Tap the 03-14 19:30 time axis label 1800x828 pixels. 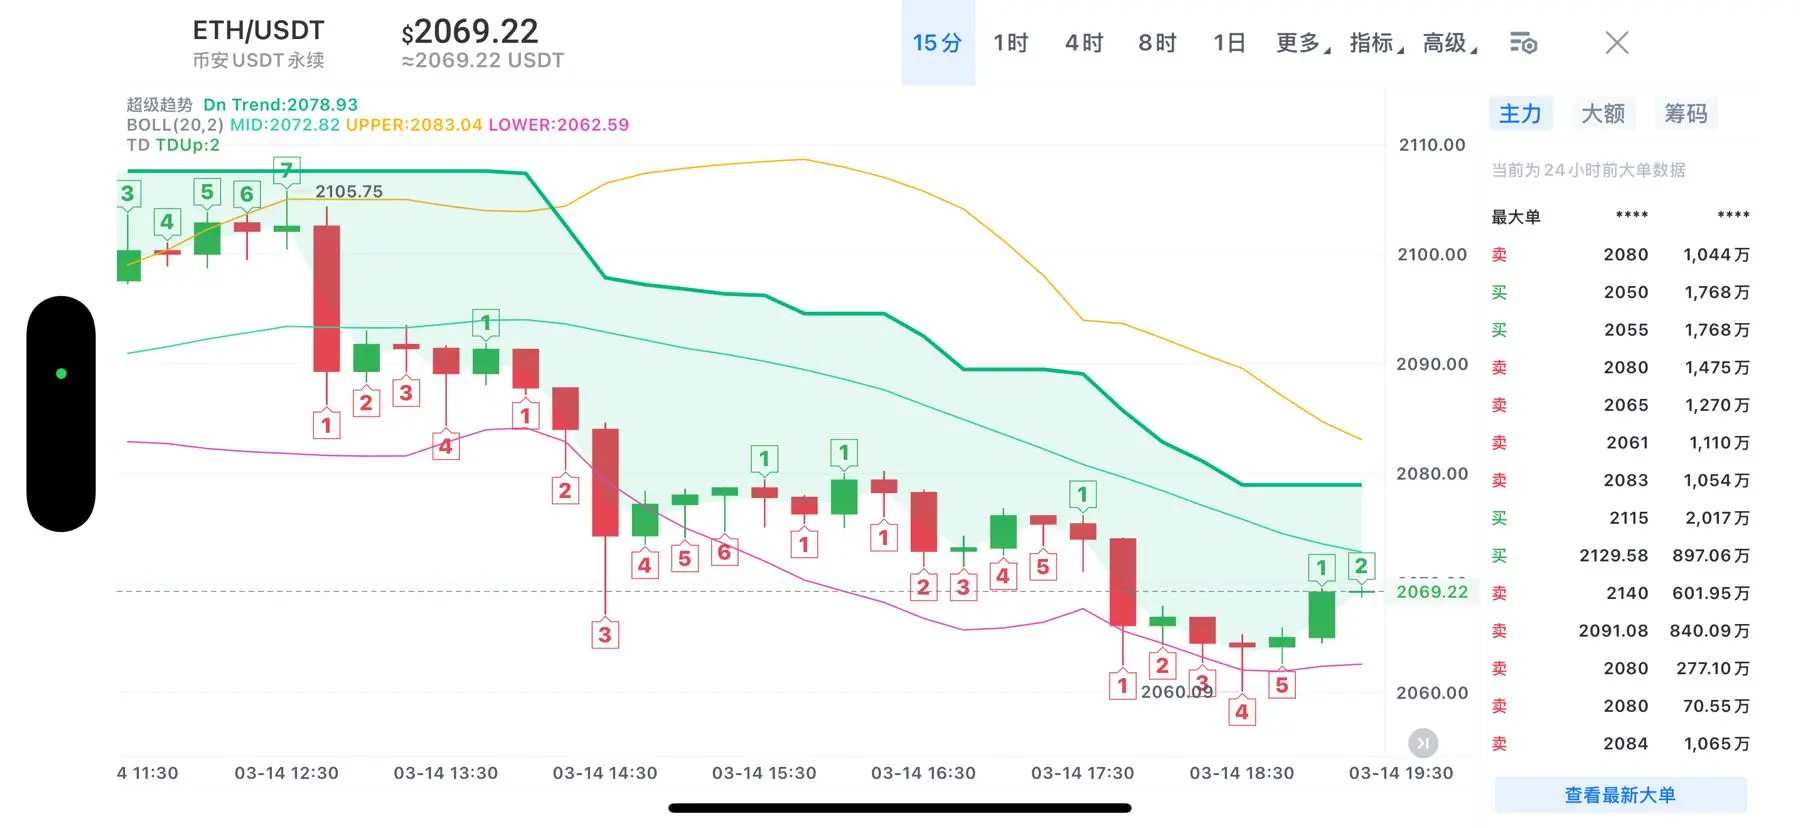tap(1401, 773)
